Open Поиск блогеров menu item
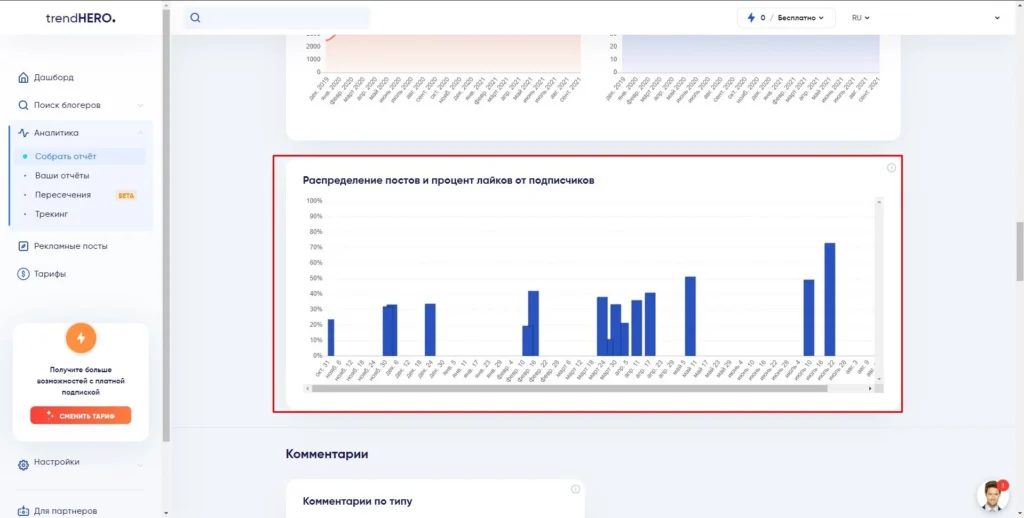 67,105
